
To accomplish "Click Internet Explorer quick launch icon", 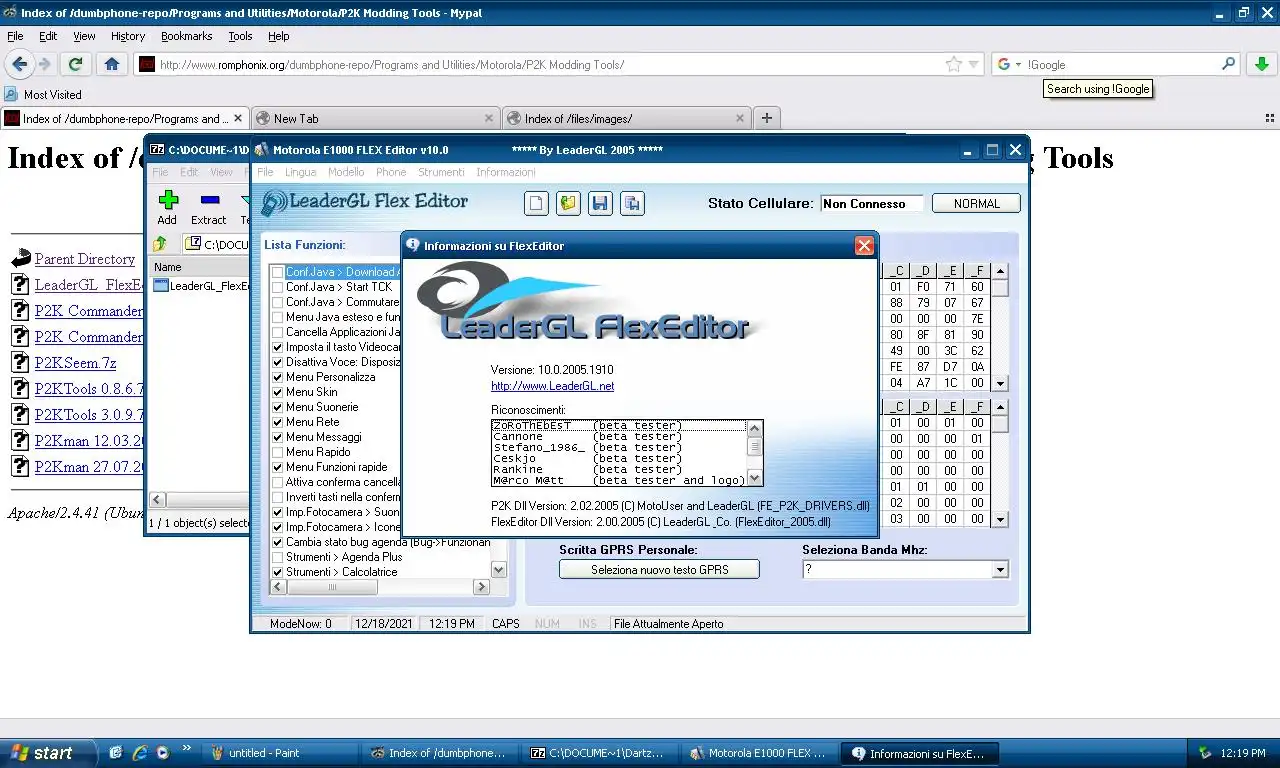I will pos(139,753).
